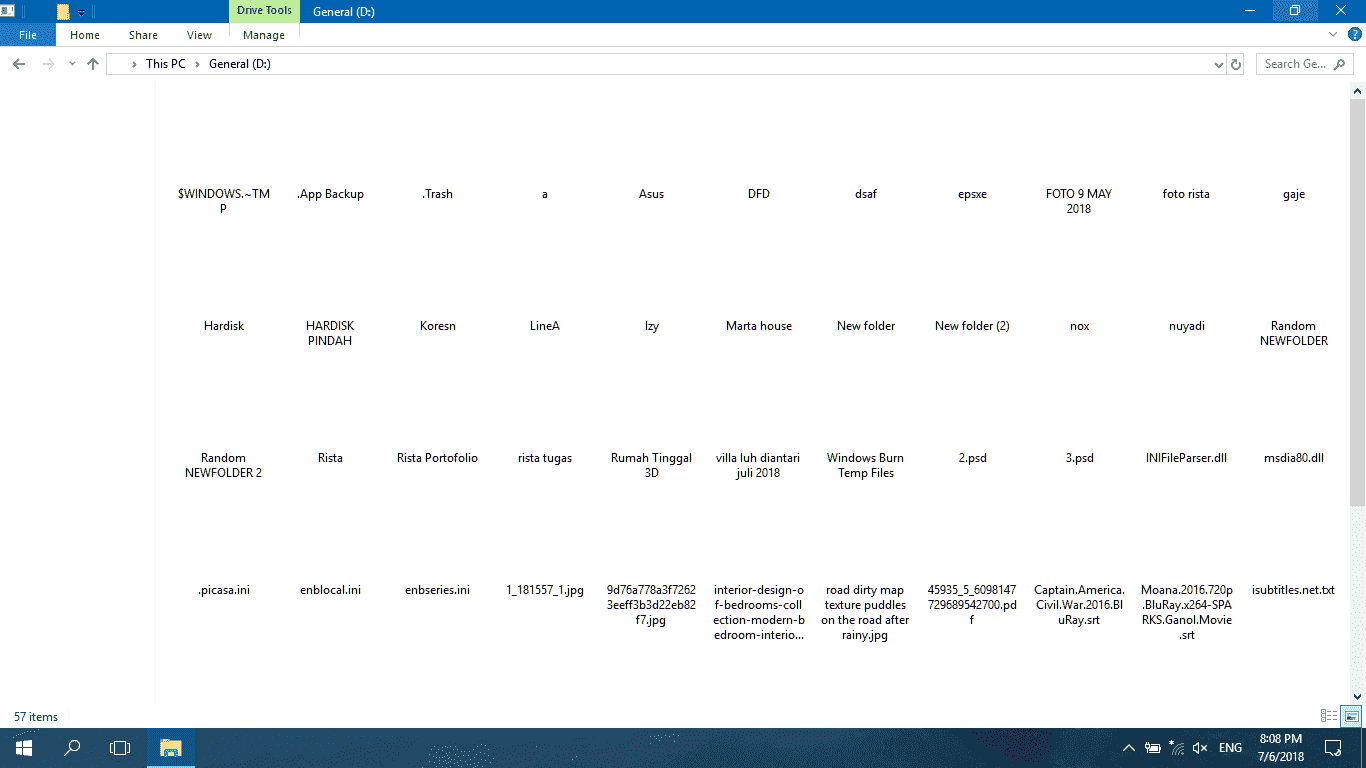Screen dimensions: 1366x768
Task: Click muted volume tray icon
Action: point(1201,748)
